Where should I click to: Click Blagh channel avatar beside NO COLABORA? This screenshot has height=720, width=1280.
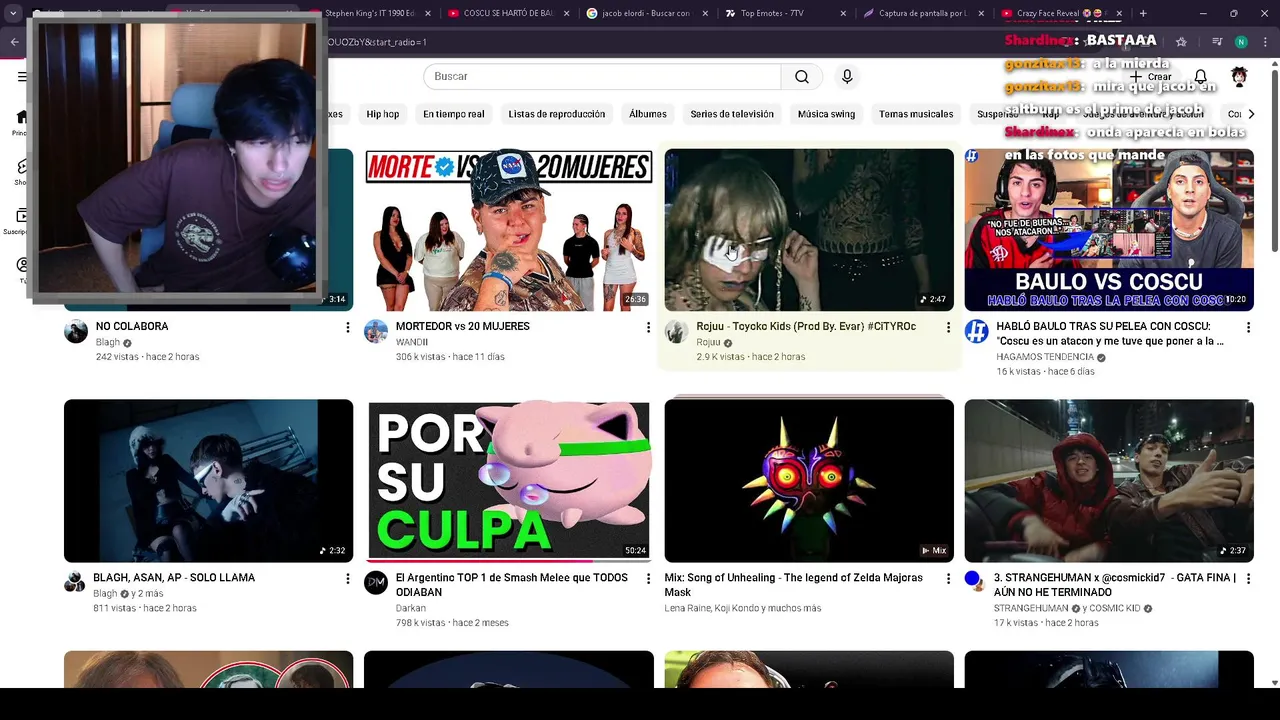pos(76,332)
